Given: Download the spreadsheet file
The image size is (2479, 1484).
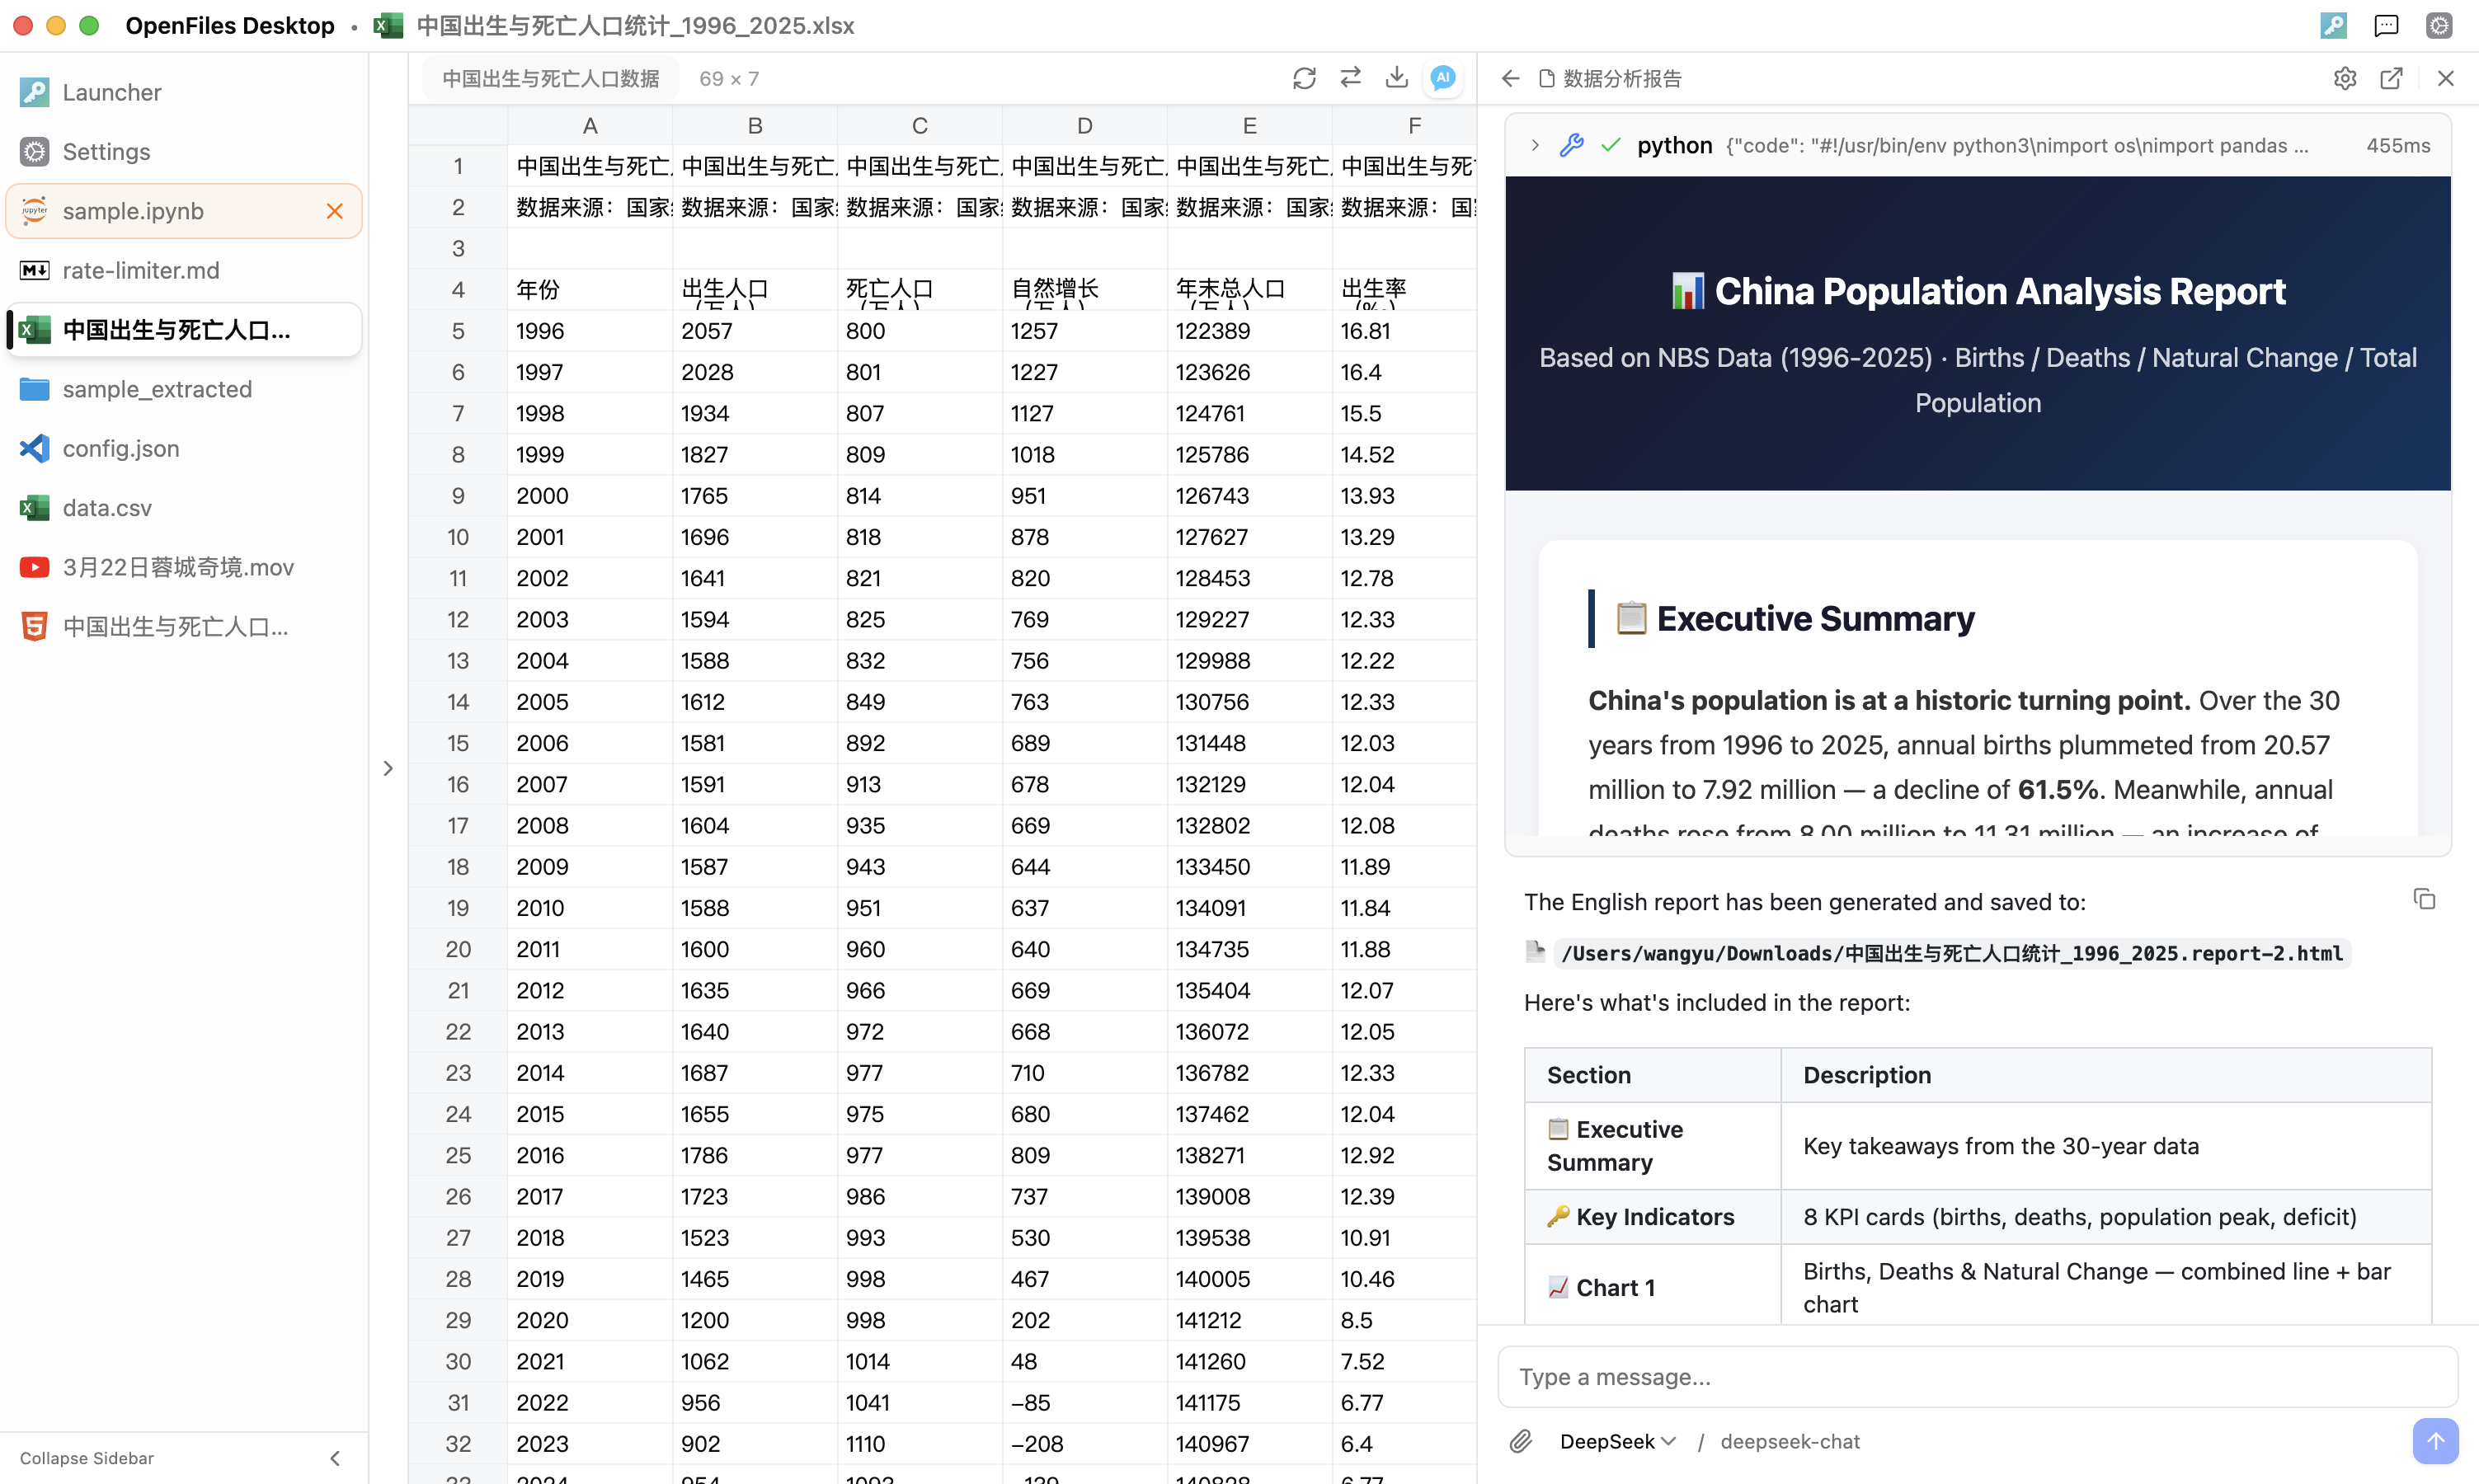Looking at the screenshot, I should pos(1397,78).
